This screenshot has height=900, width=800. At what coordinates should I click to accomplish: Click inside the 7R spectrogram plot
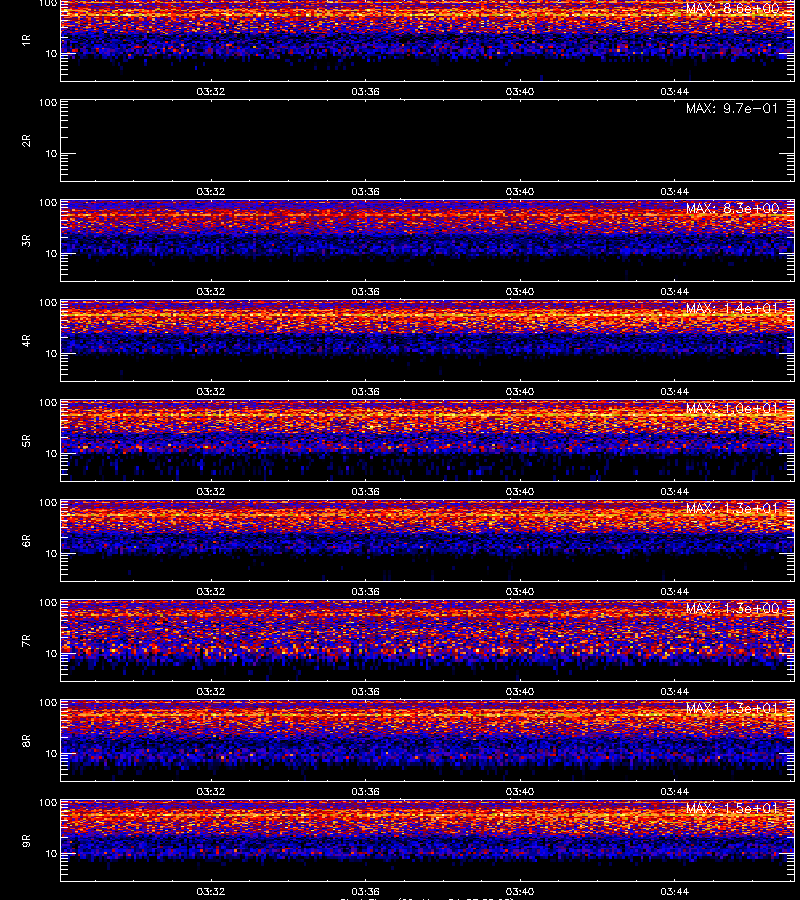point(428,641)
